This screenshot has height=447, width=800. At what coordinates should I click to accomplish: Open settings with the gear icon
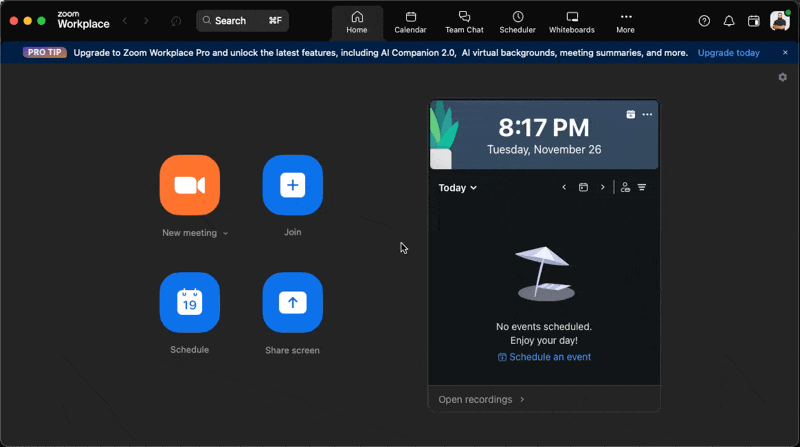[783, 77]
